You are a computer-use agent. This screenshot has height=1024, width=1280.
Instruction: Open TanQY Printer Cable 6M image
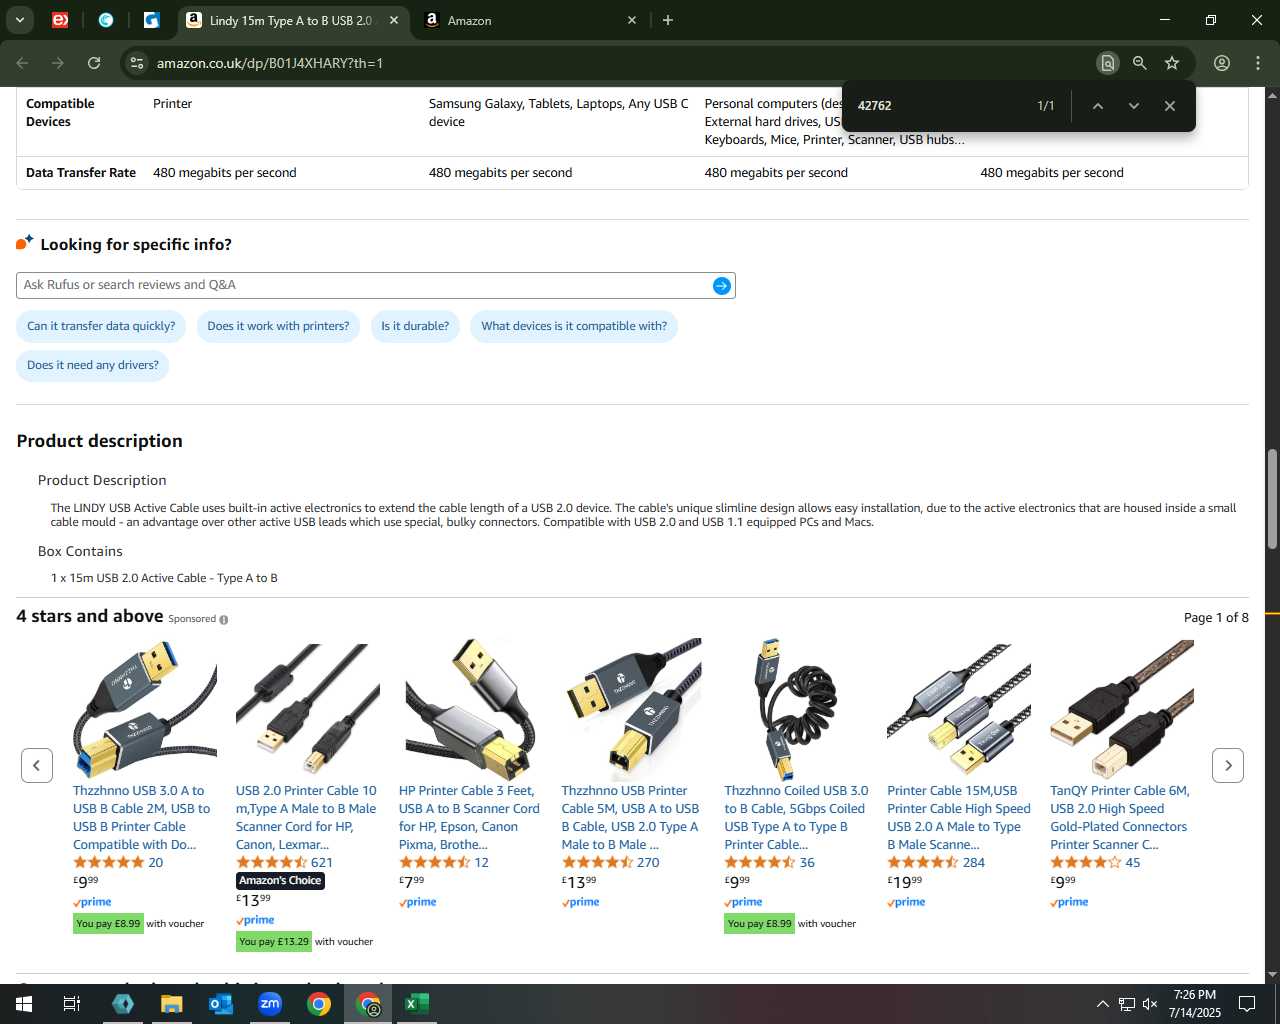coord(1122,710)
